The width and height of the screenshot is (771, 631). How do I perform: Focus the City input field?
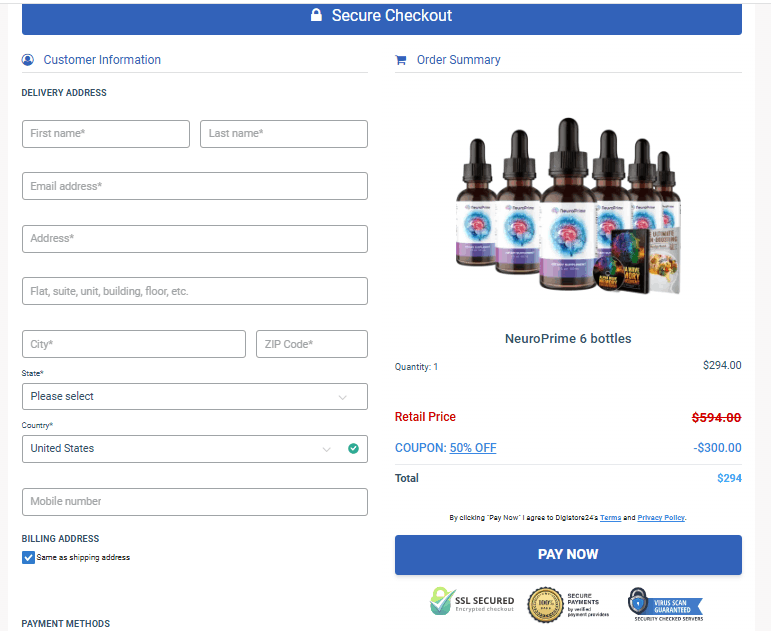[x=134, y=344]
